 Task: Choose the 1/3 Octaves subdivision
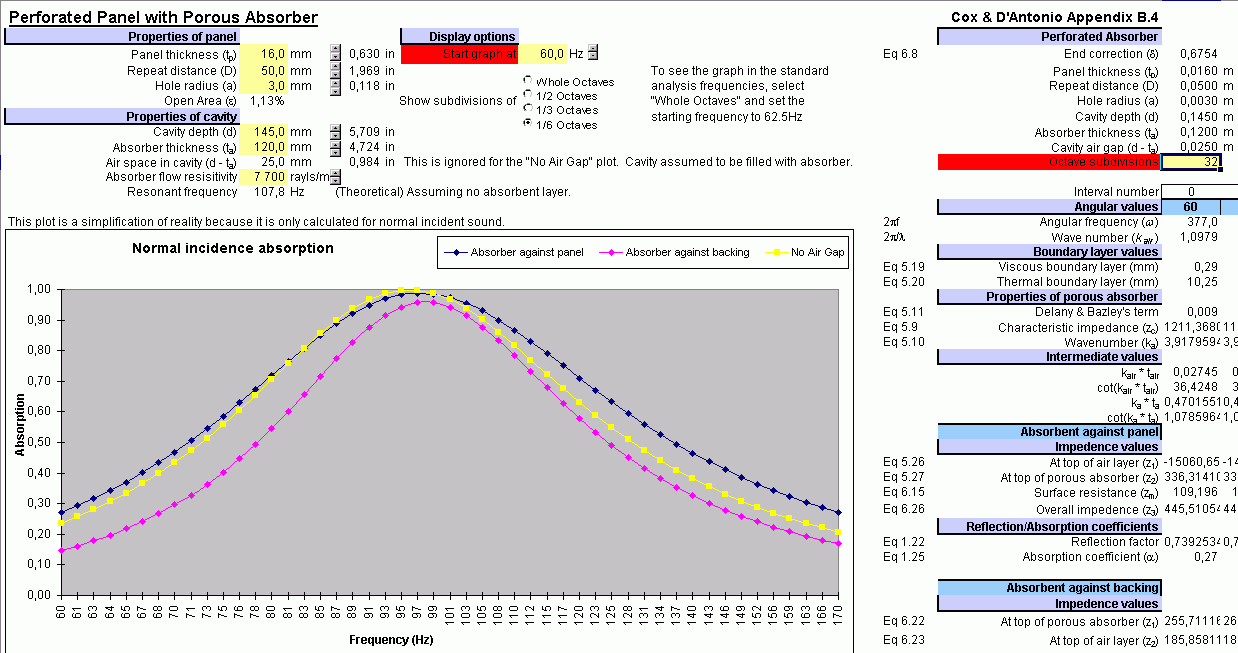point(528,110)
